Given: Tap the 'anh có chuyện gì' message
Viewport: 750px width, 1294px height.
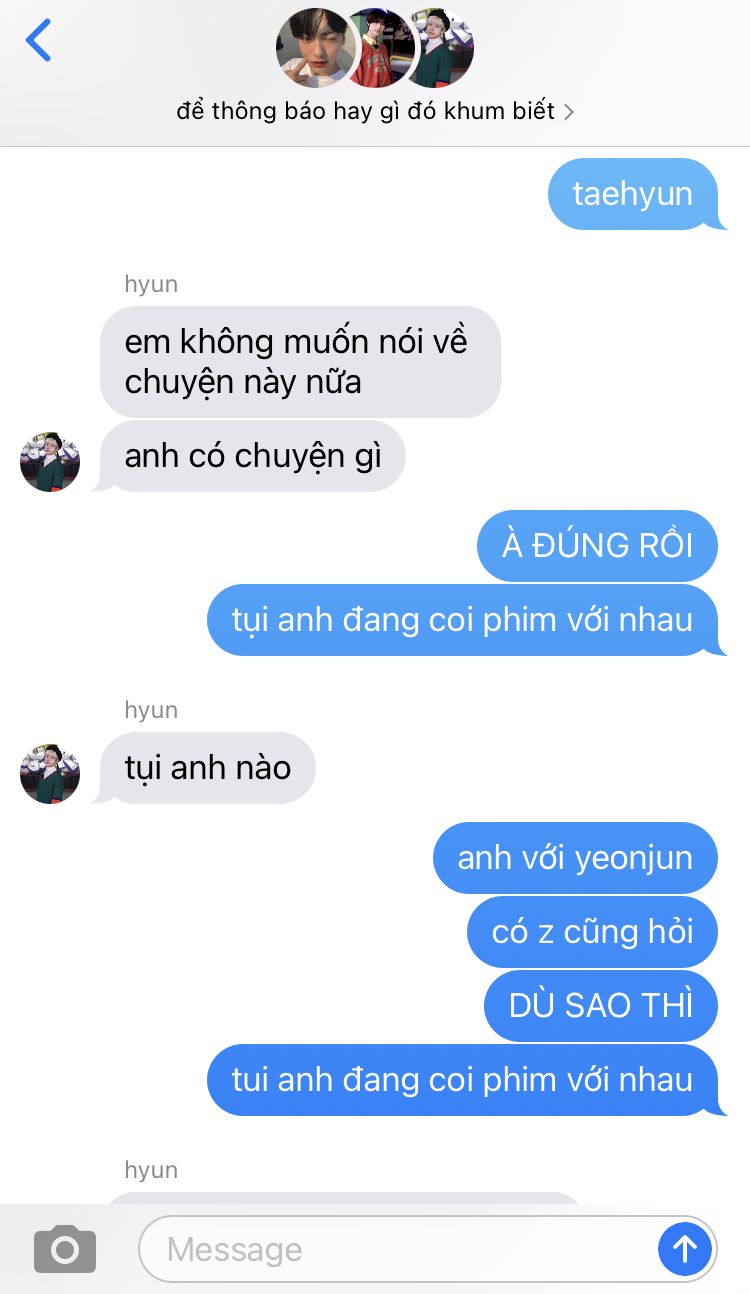Looking at the screenshot, I should coord(252,456).
